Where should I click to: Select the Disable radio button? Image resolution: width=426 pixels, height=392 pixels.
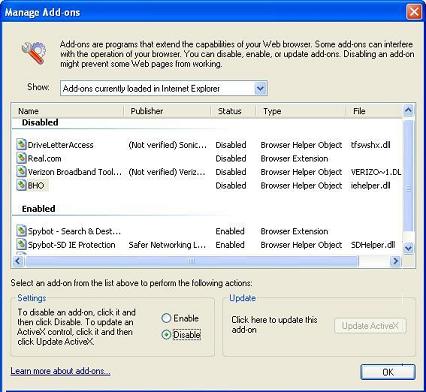click(x=166, y=334)
